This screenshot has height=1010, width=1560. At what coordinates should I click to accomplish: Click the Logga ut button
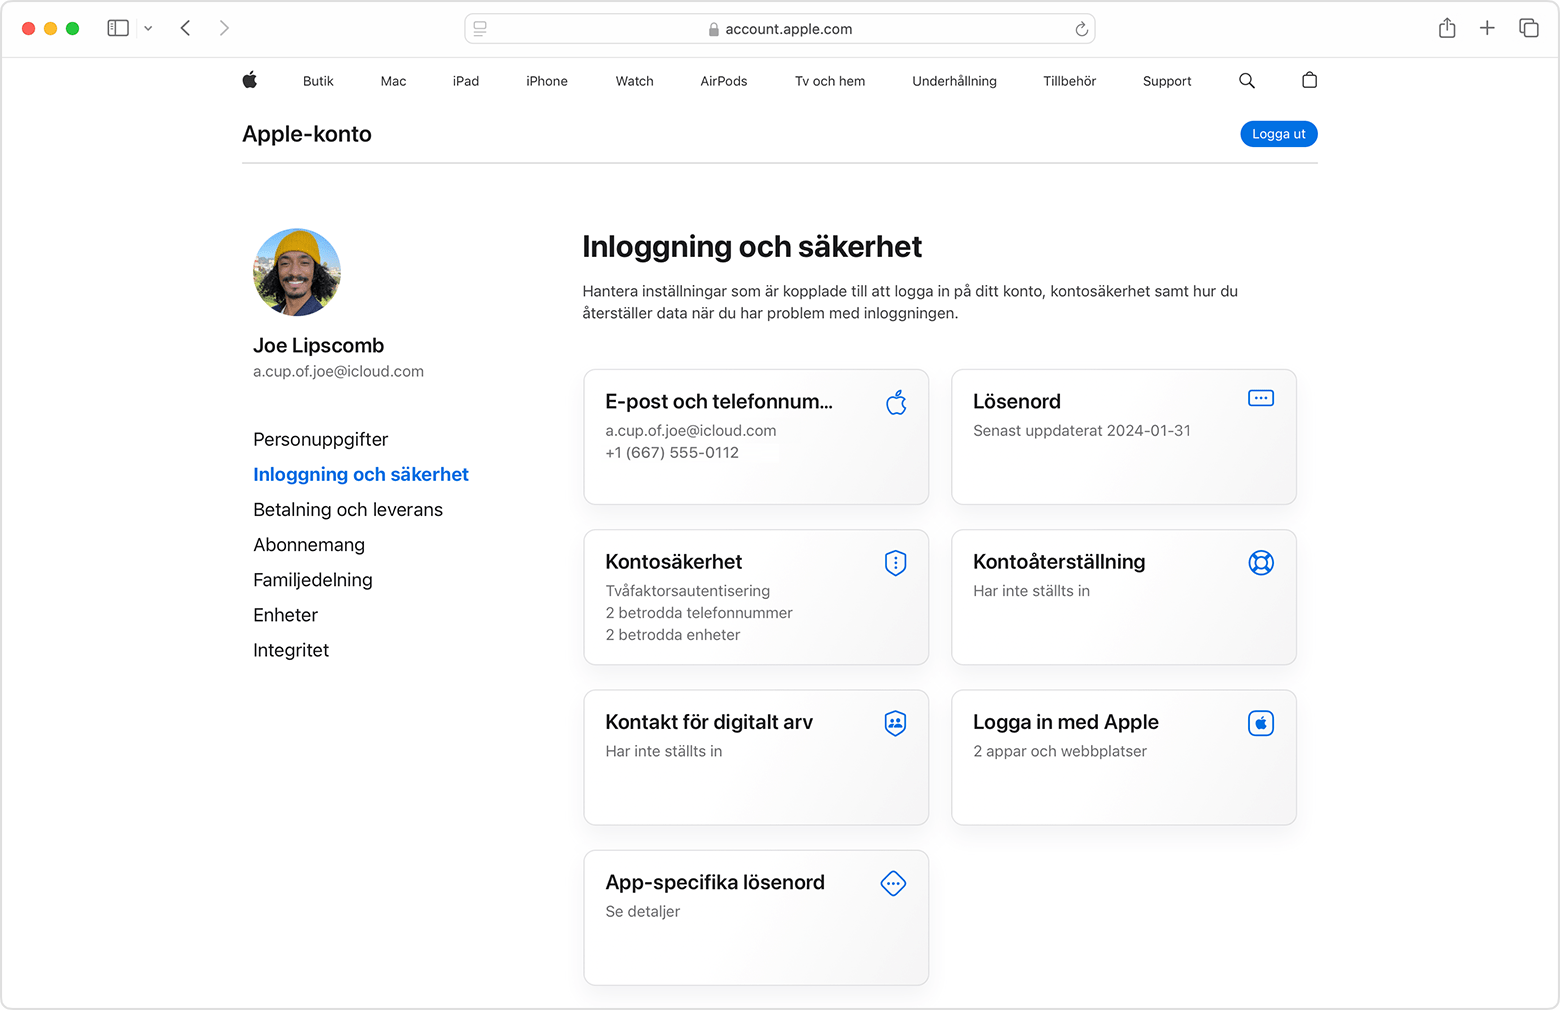1279,134
